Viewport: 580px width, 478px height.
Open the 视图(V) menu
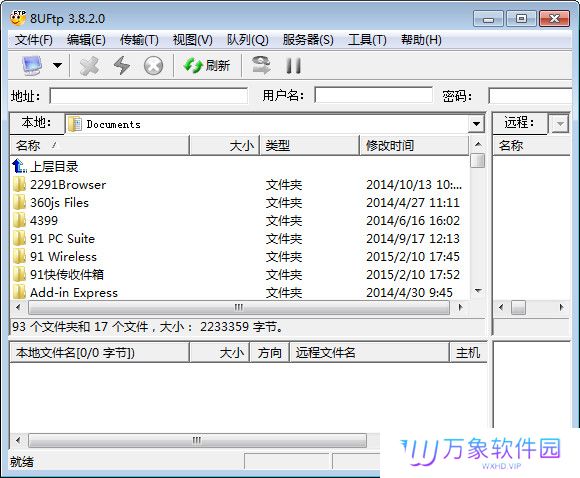click(192, 40)
